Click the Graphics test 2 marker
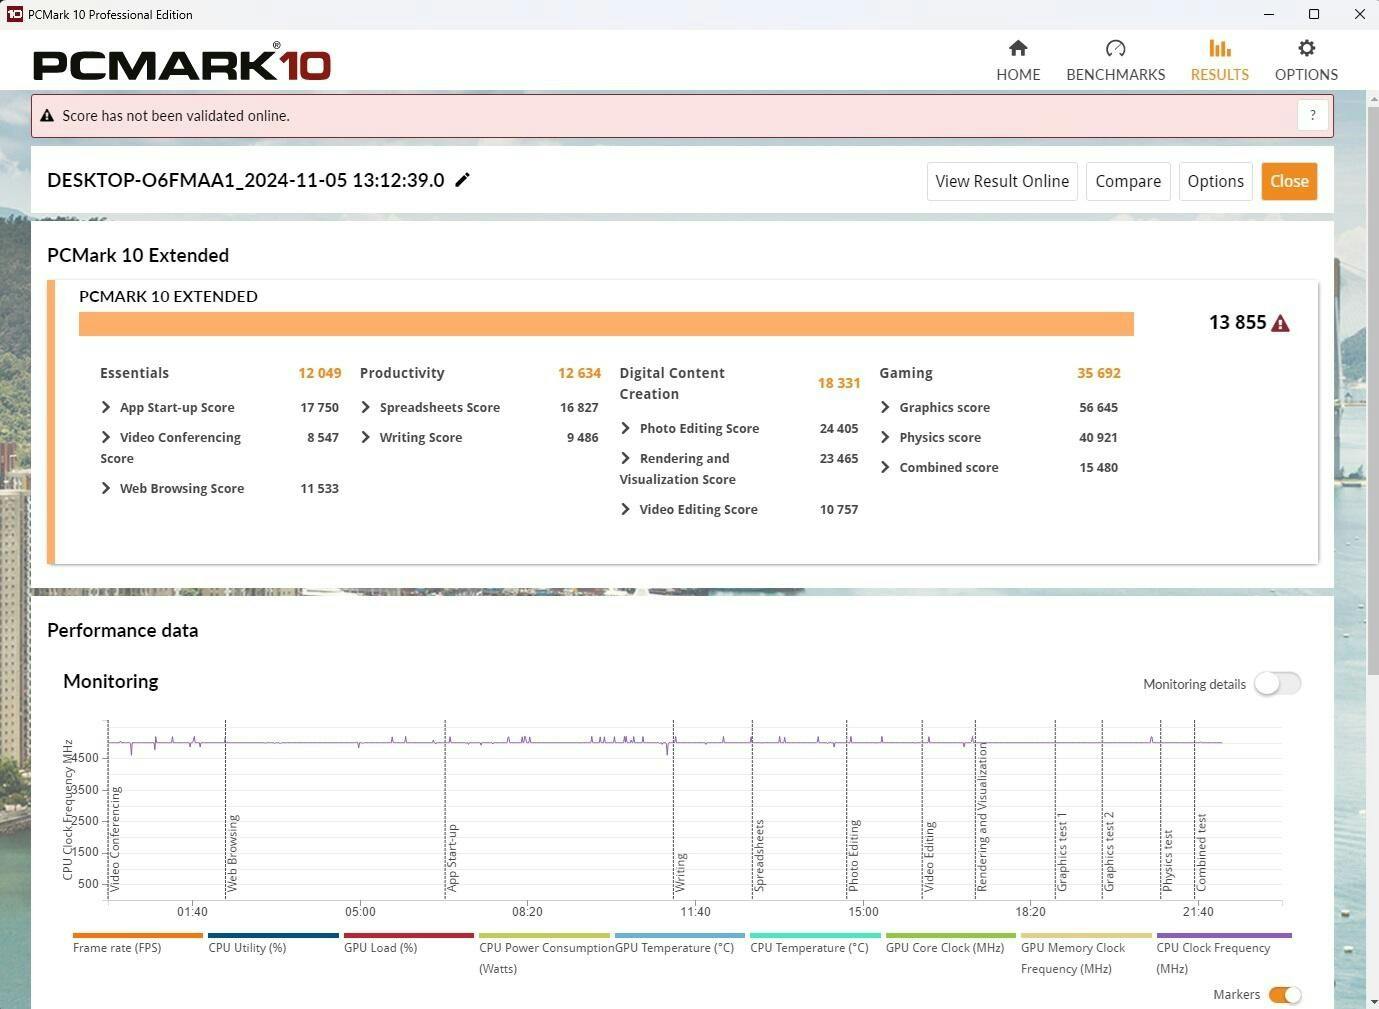The image size is (1379, 1009). coord(1109,851)
